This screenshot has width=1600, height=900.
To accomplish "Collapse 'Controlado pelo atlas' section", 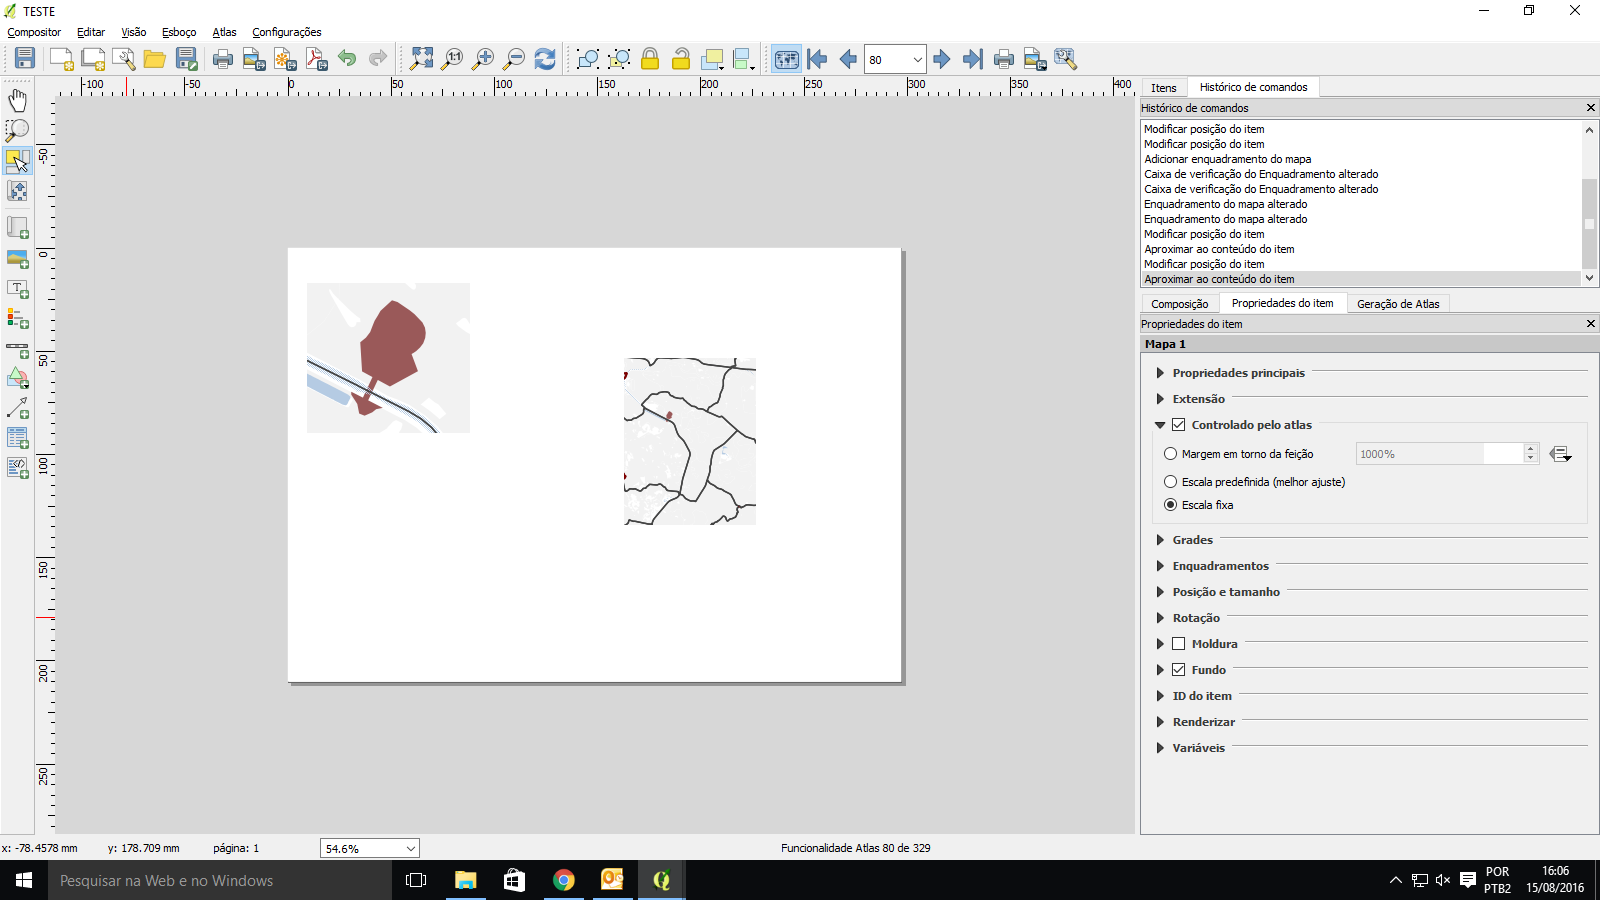I will pos(1160,425).
